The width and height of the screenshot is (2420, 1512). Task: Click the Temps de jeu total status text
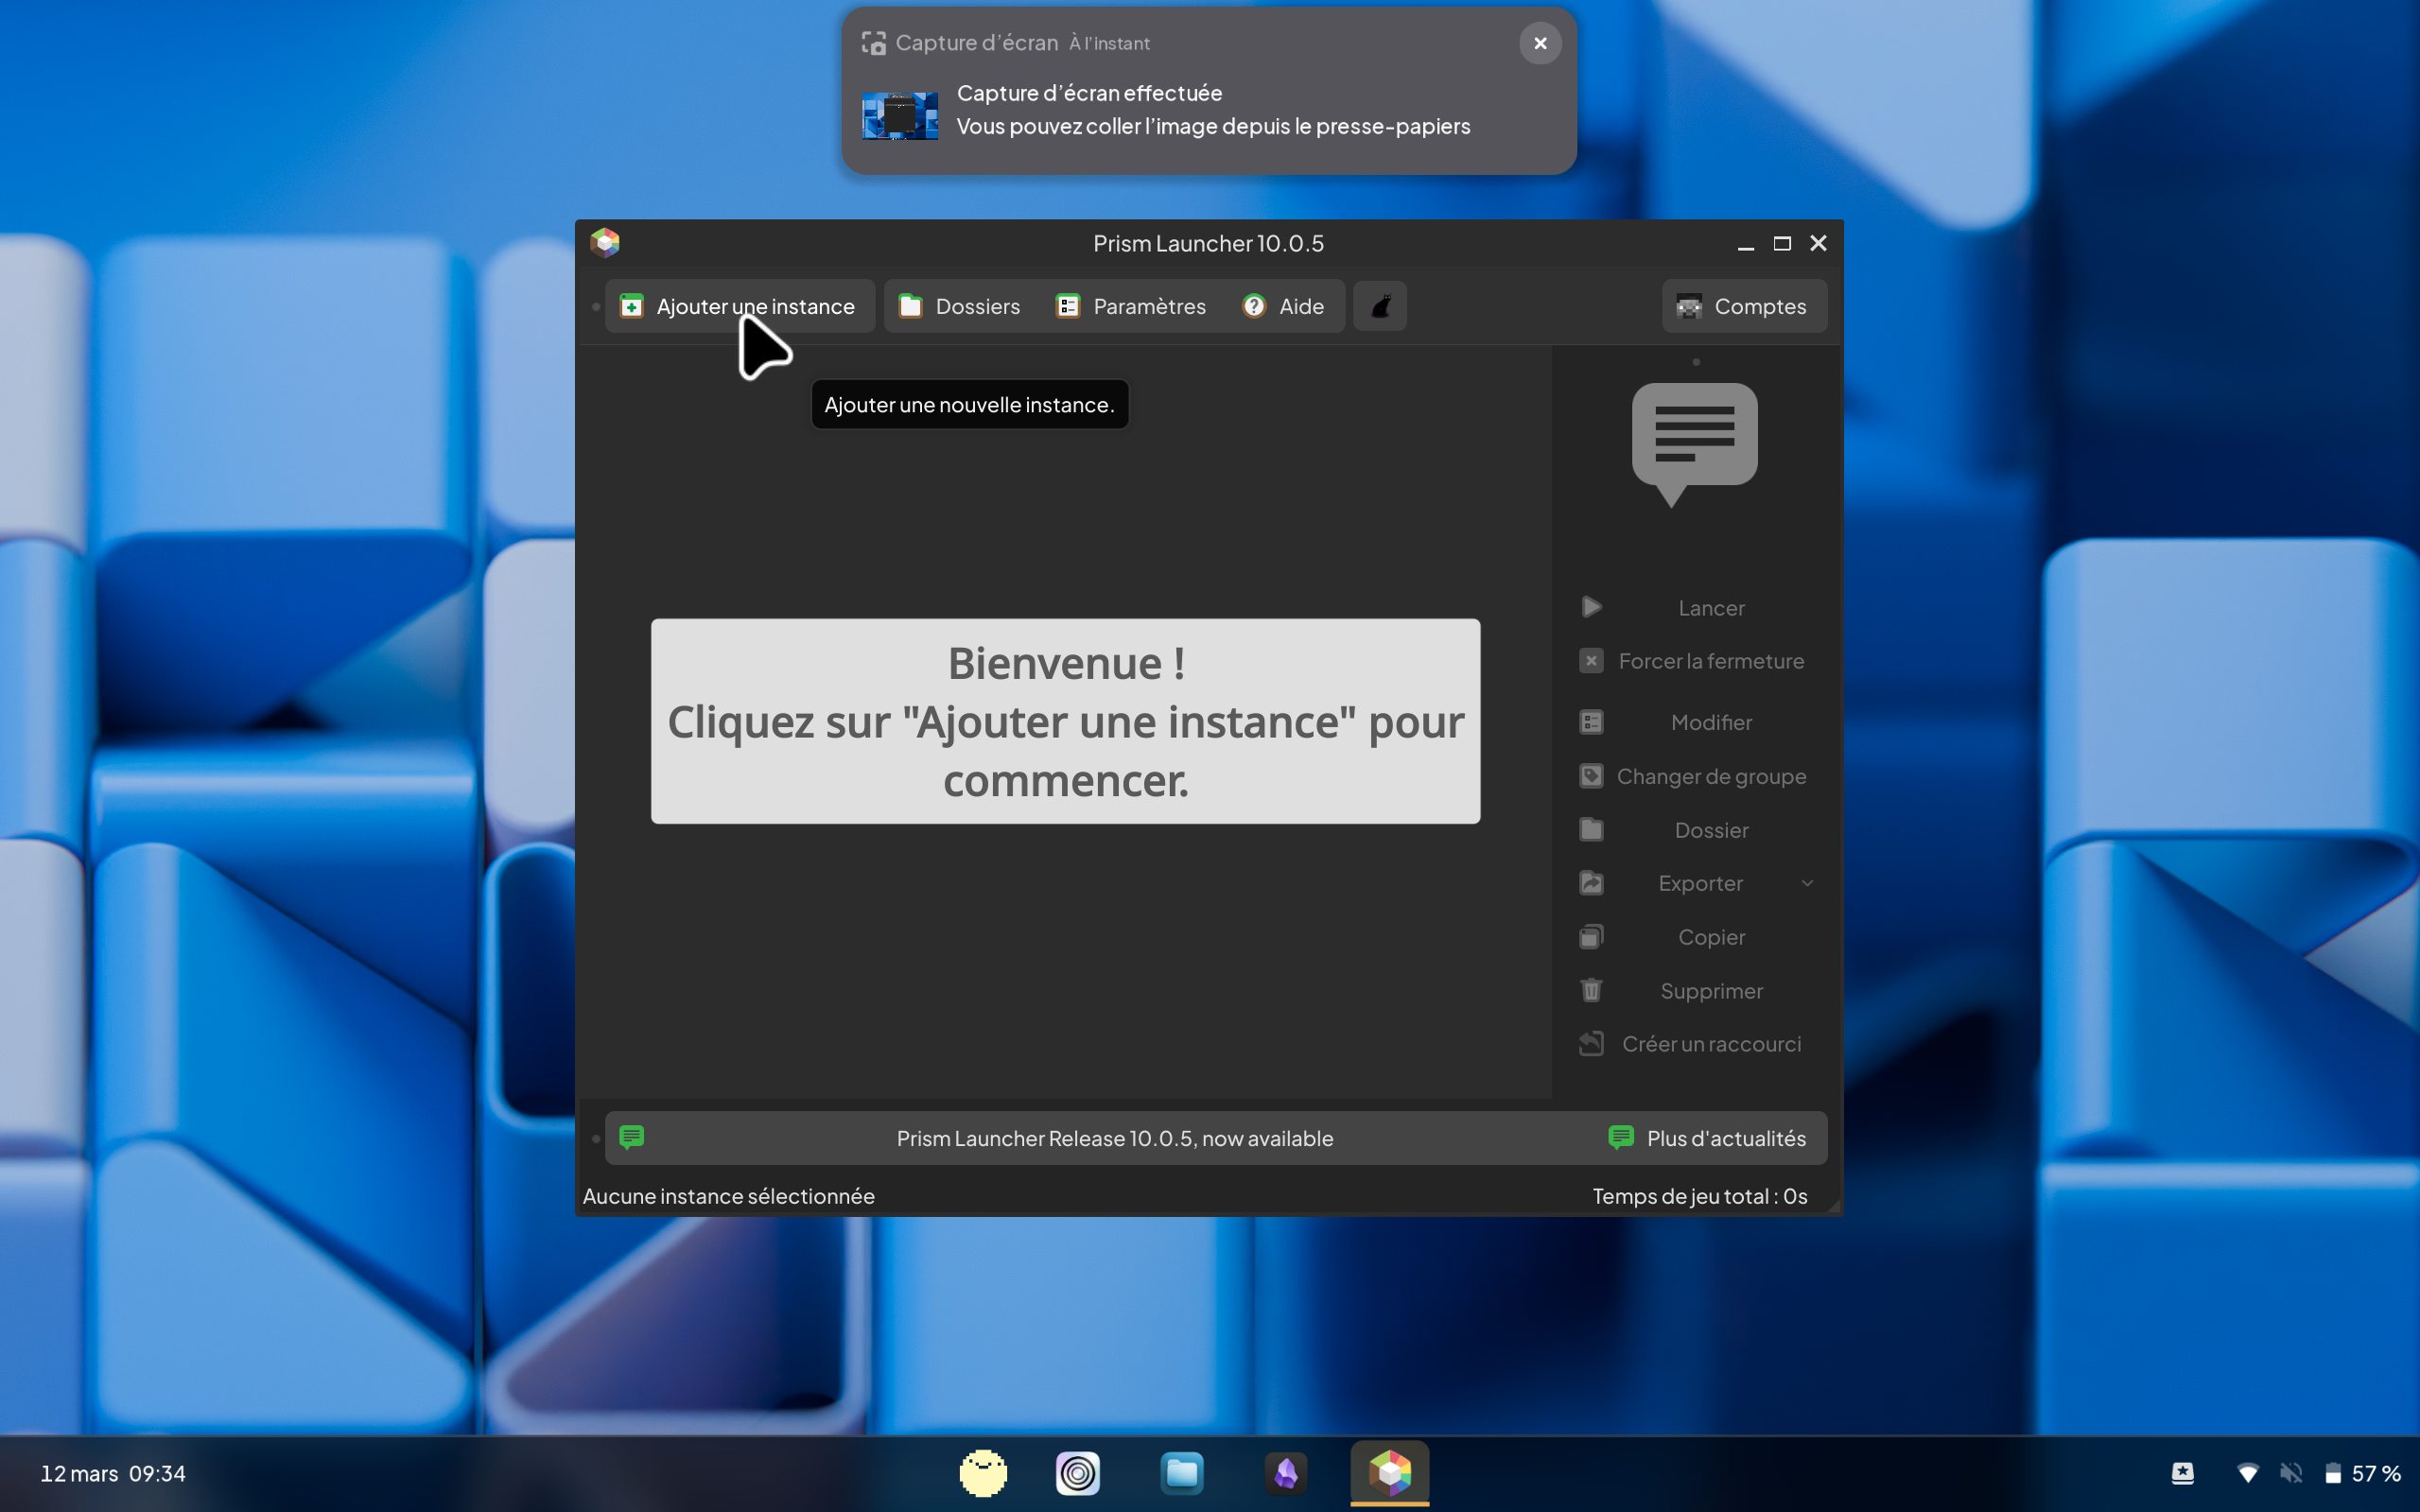[1699, 1196]
